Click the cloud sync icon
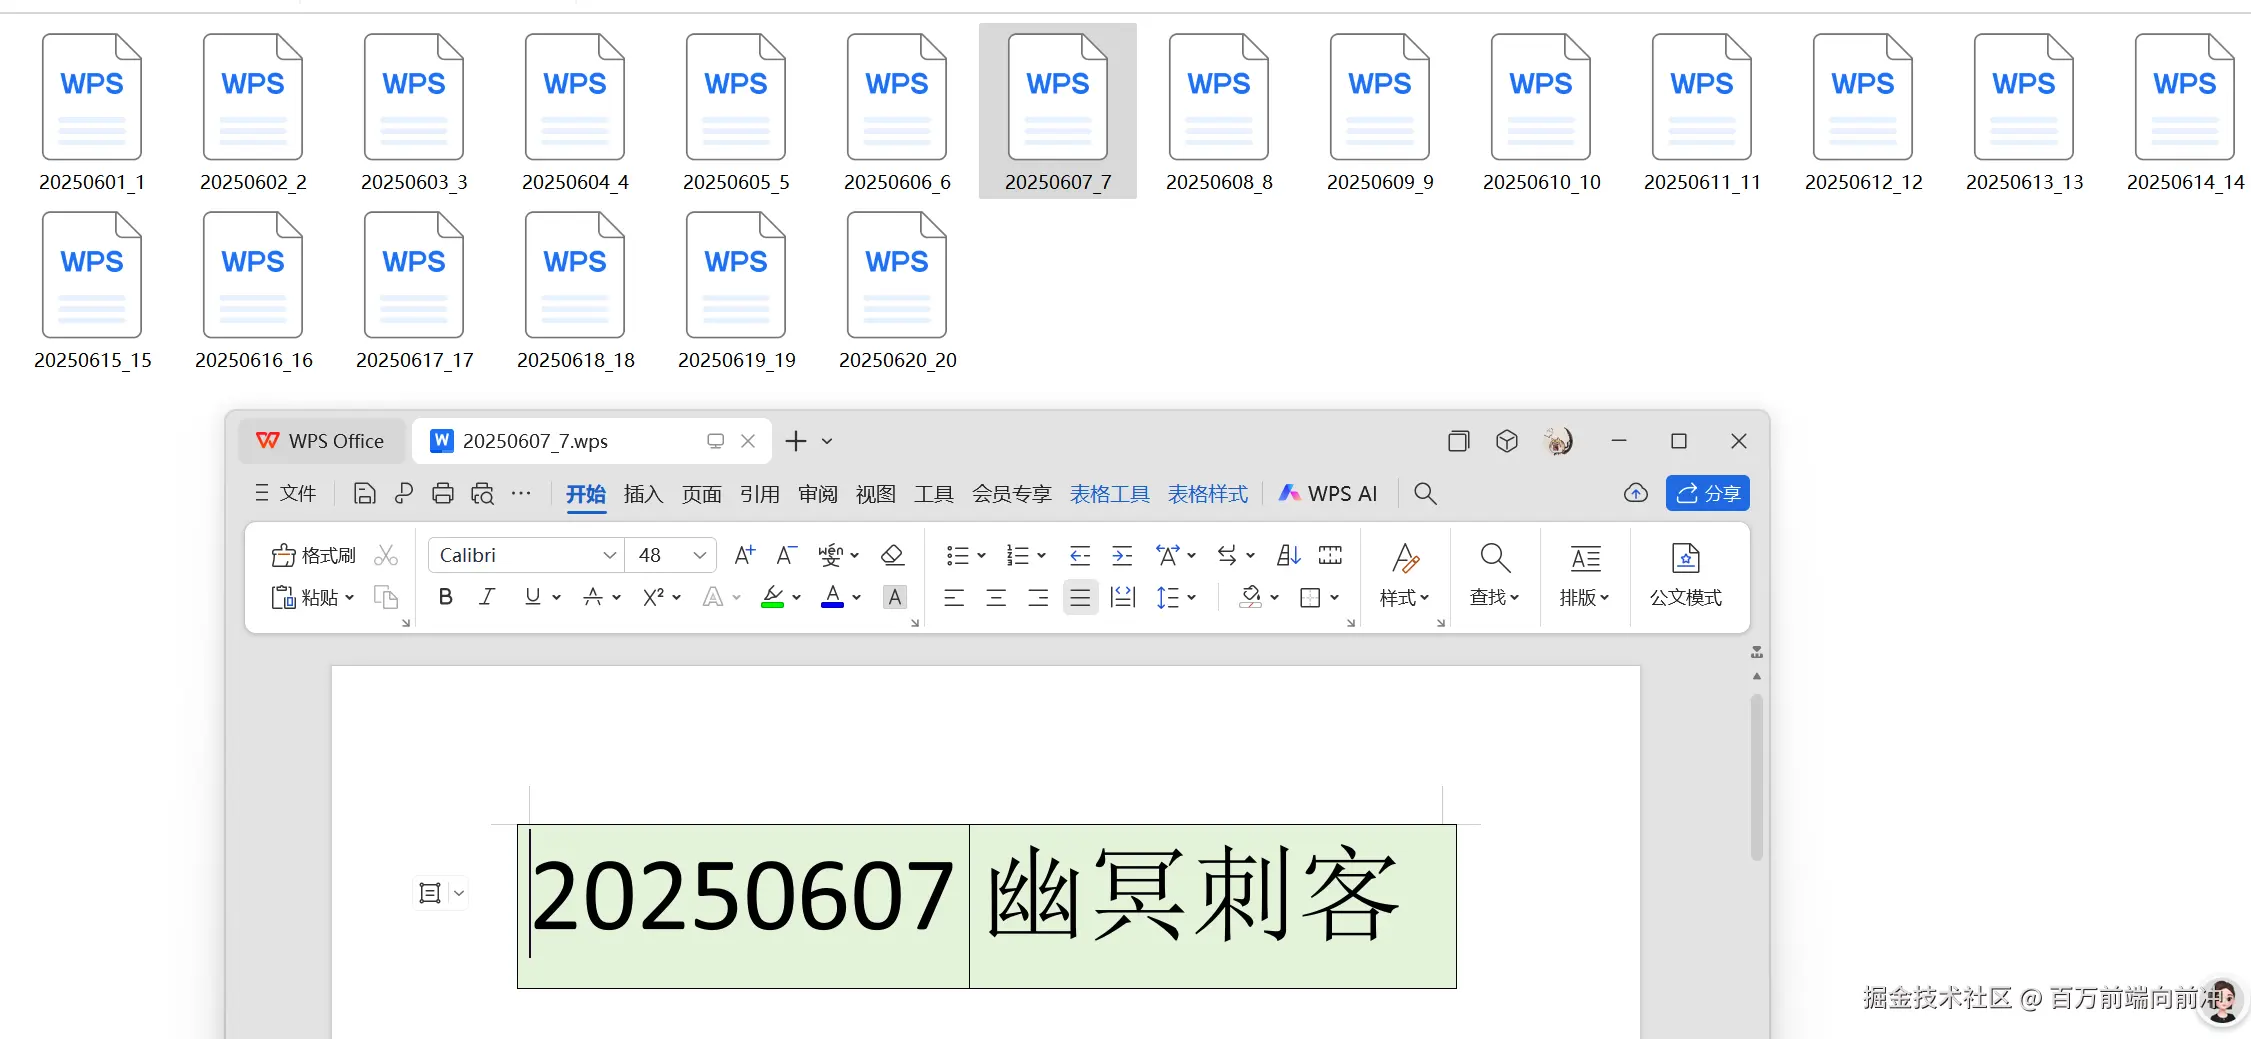The width and height of the screenshot is (2251, 1039). (x=1636, y=493)
